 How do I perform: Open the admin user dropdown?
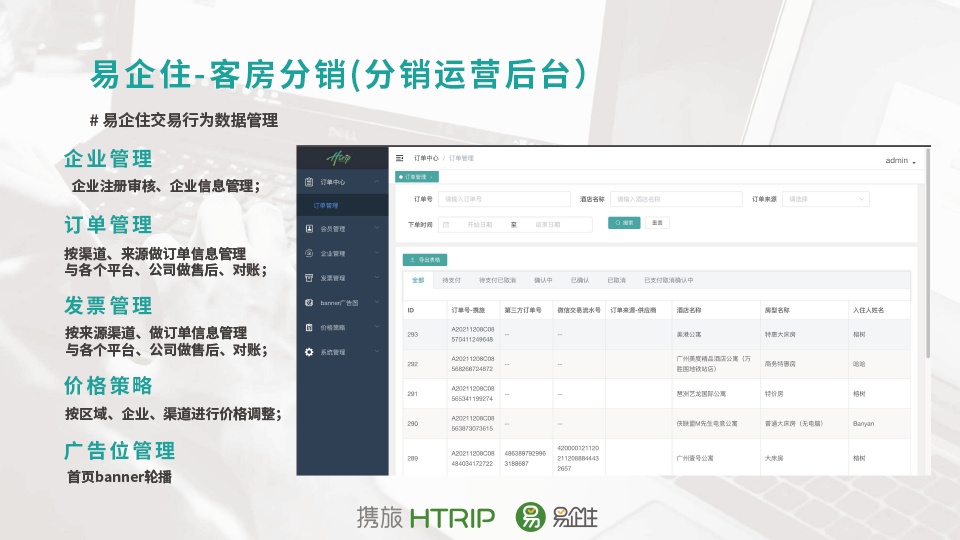[901, 160]
